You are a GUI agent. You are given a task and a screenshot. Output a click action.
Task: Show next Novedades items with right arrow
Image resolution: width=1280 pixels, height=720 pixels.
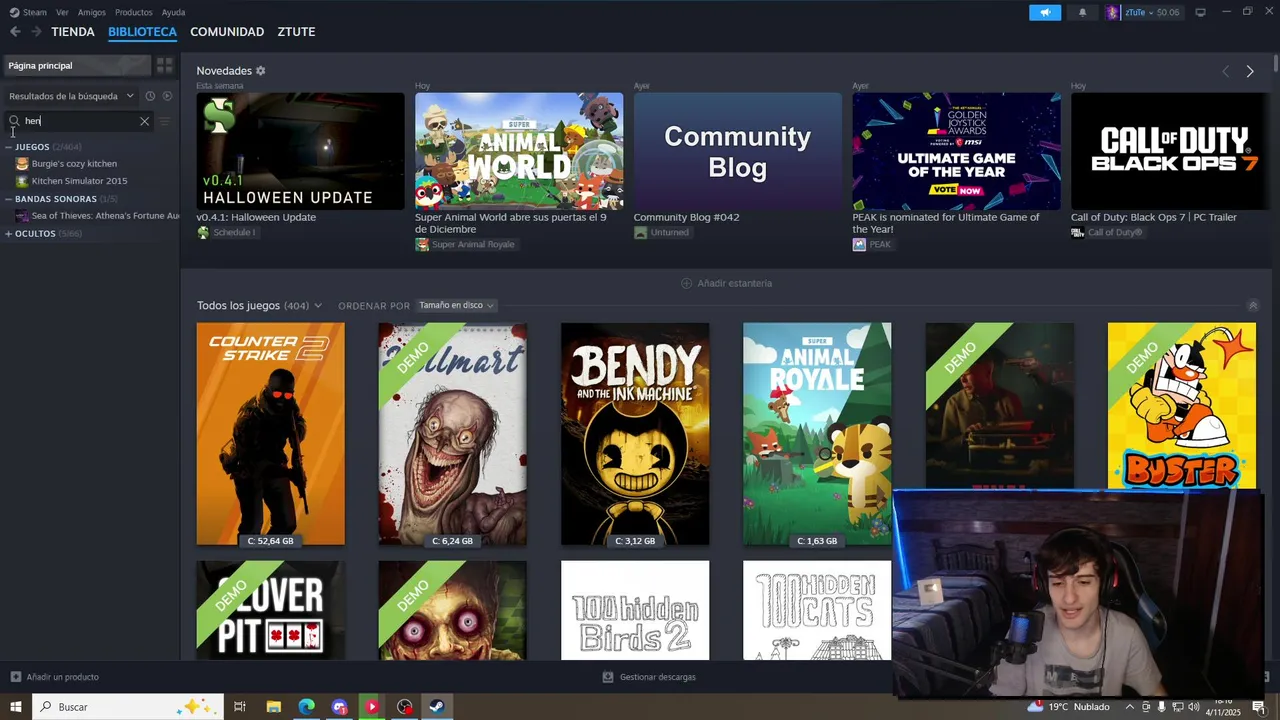coord(1250,71)
